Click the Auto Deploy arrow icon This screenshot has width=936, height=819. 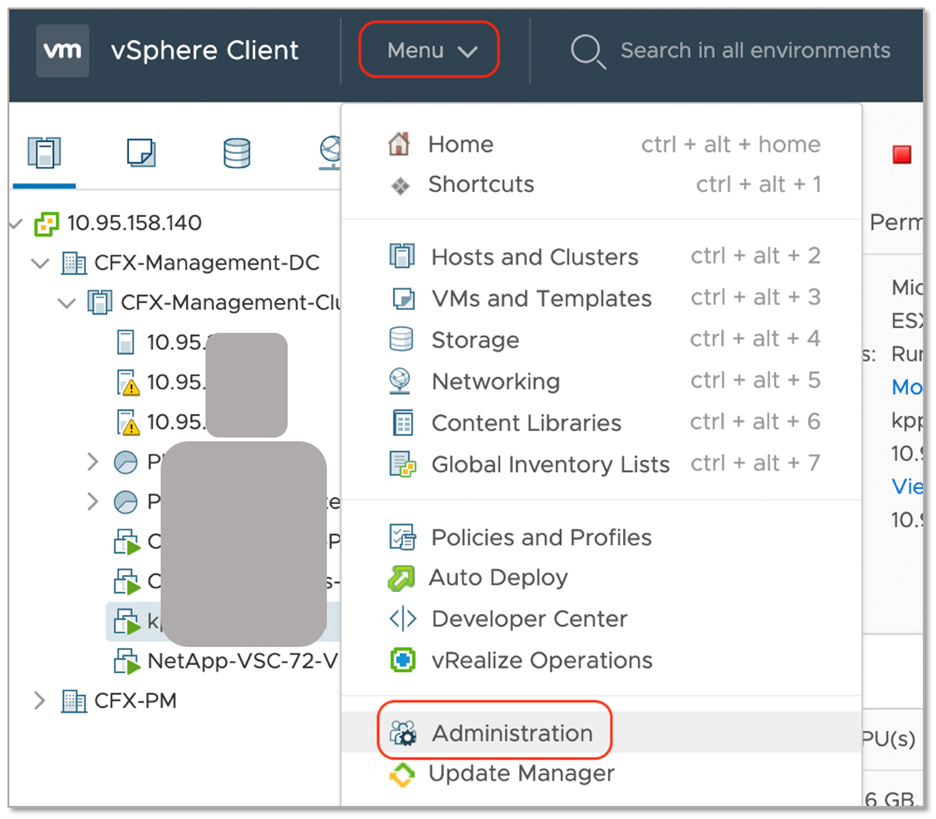400,578
